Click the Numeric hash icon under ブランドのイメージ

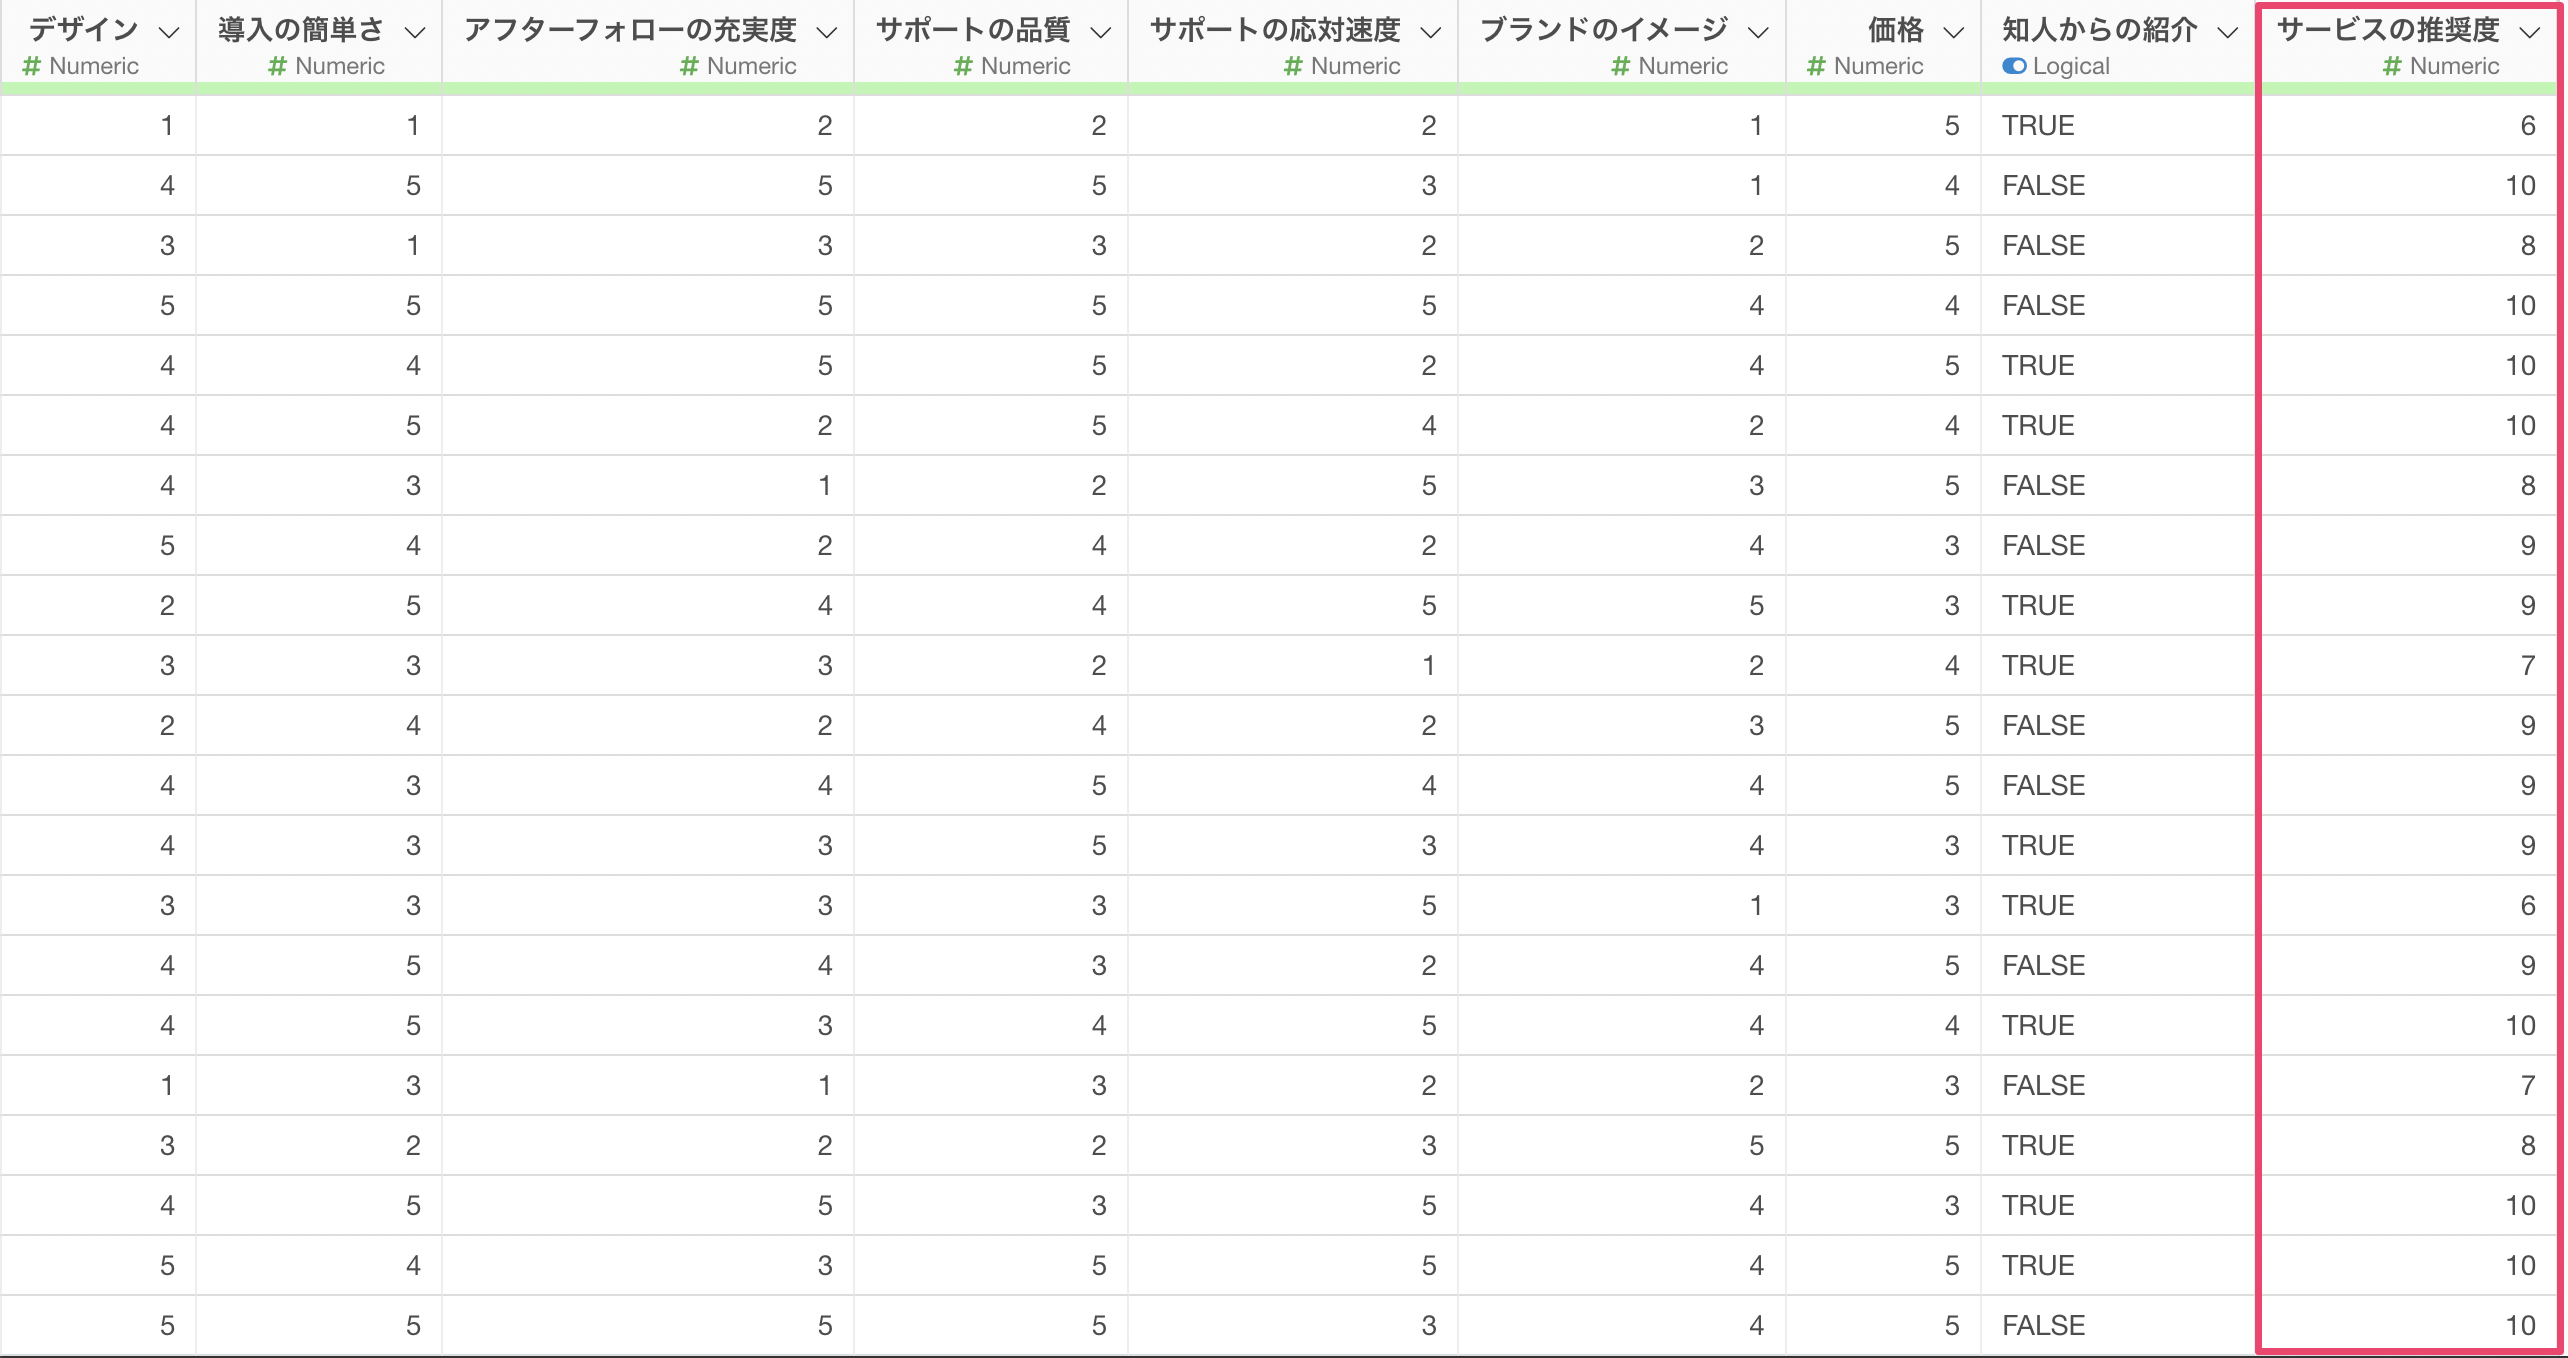tap(1621, 66)
